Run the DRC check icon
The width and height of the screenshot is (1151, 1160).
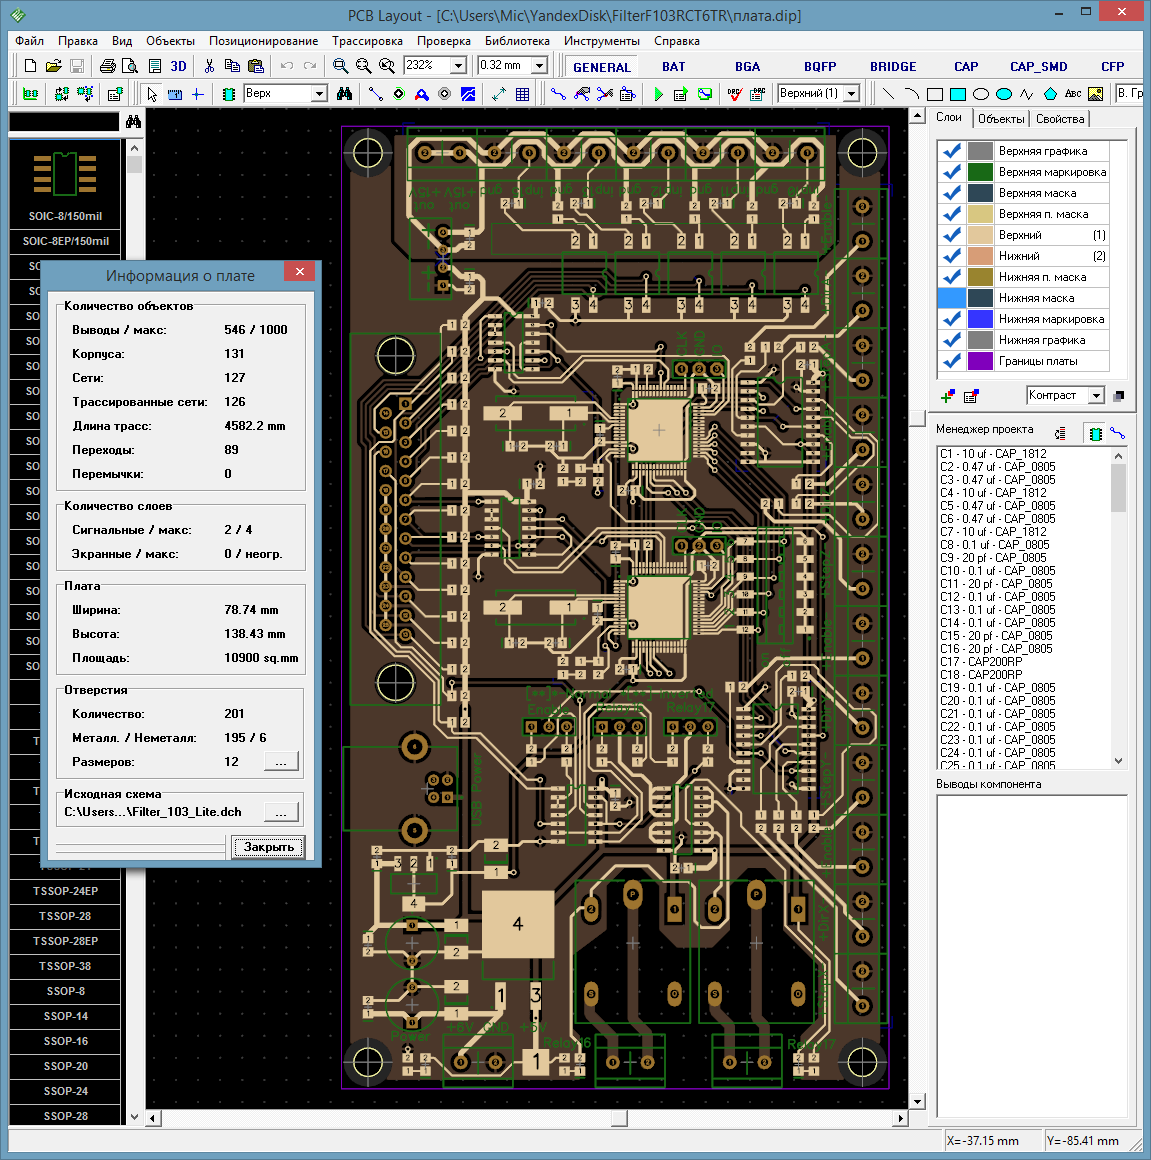(x=735, y=94)
